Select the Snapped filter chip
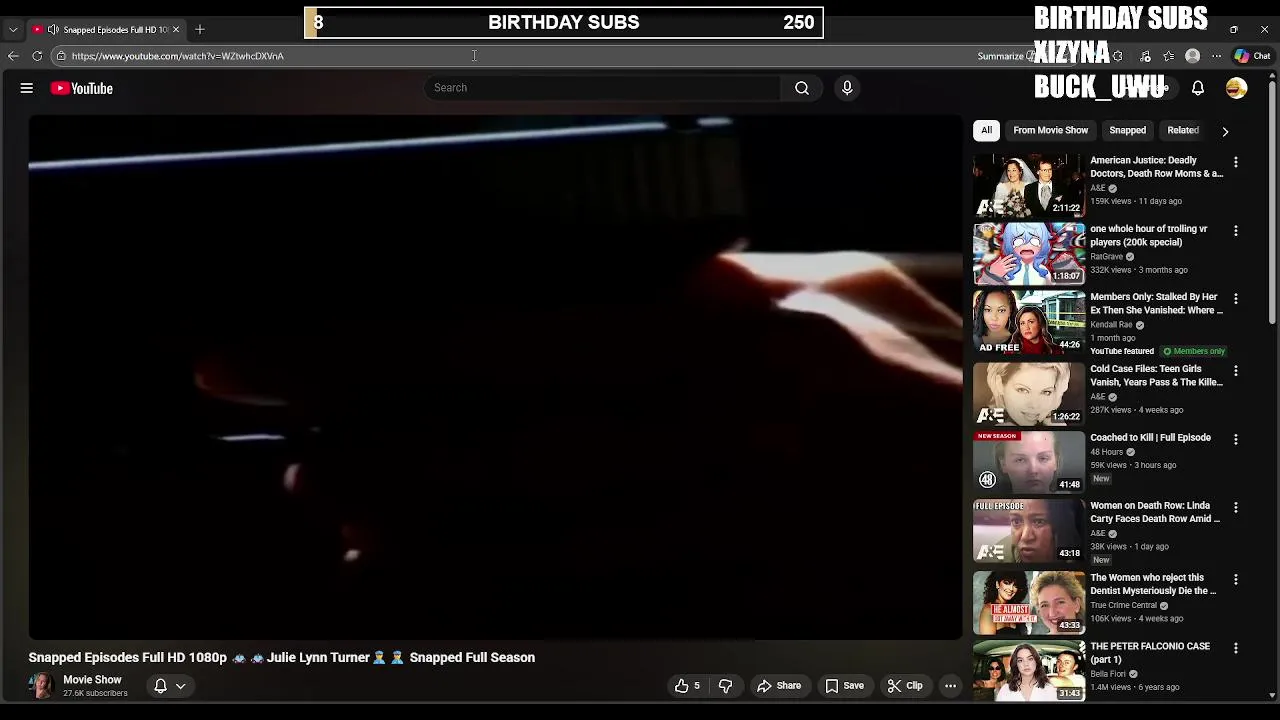The height and width of the screenshot is (720, 1280). click(1127, 130)
